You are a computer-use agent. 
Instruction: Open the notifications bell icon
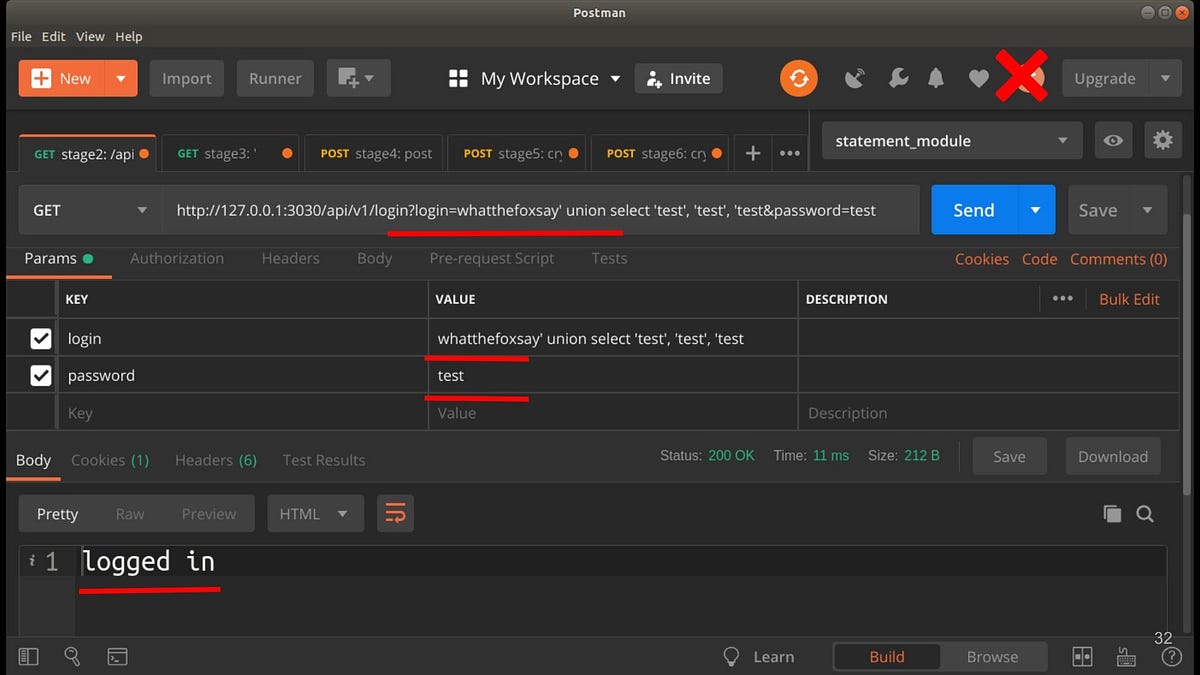(936, 78)
